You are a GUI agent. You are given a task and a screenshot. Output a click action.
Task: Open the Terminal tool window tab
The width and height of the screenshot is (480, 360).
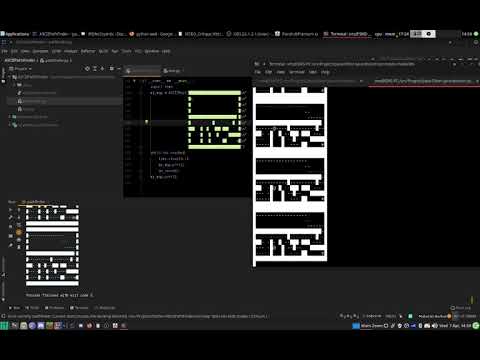[x=79, y=308]
